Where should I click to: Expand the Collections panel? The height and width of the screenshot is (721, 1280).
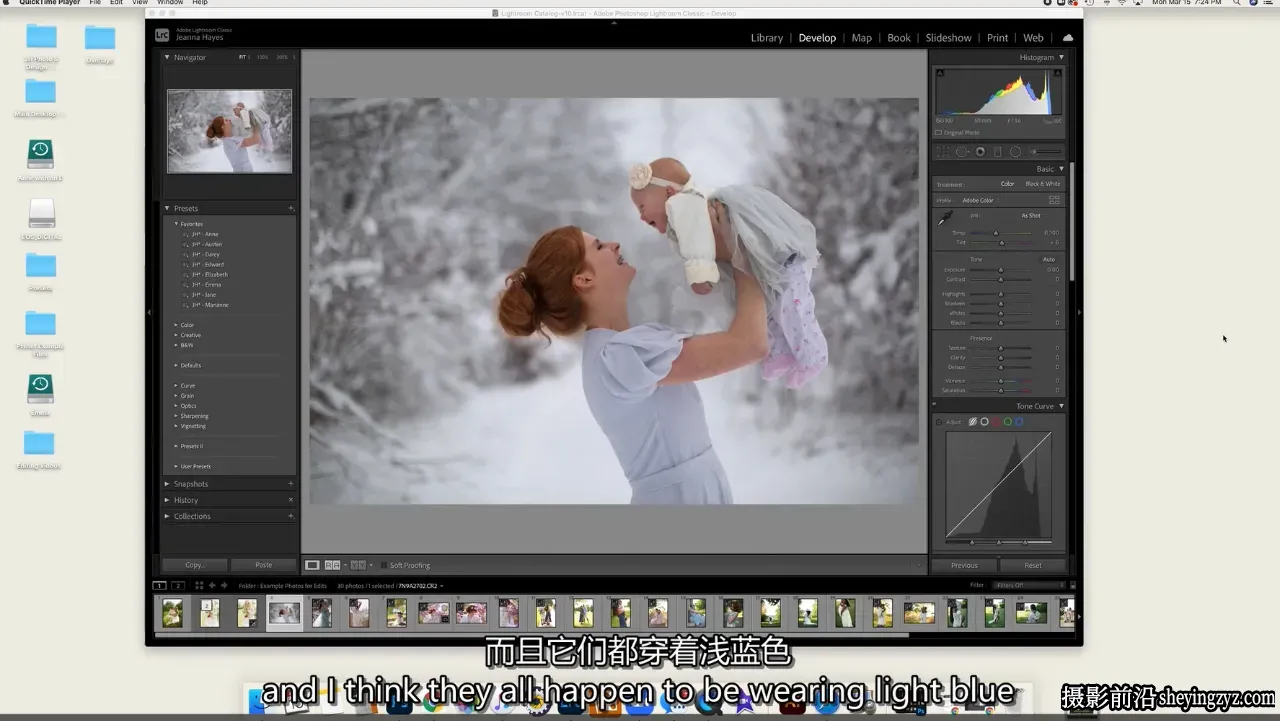click(168, 516)
